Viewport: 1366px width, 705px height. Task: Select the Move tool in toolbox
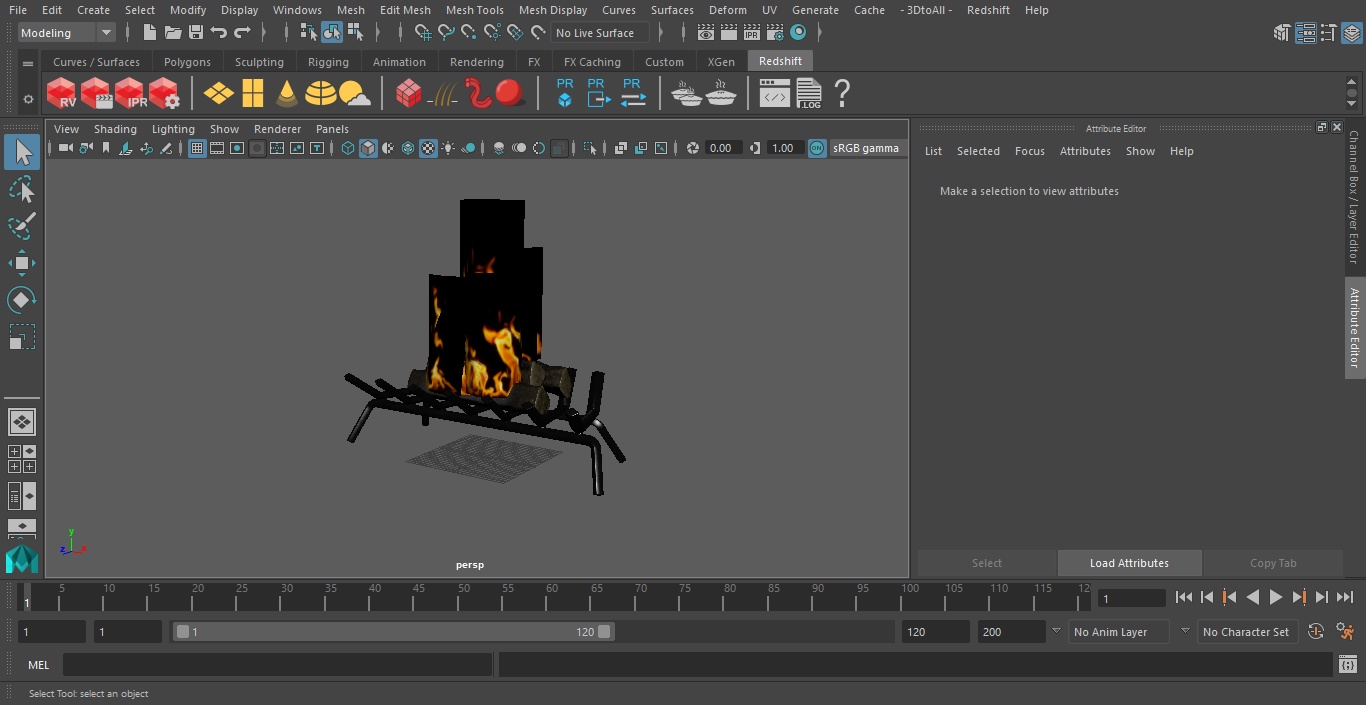tap(22, 263)
